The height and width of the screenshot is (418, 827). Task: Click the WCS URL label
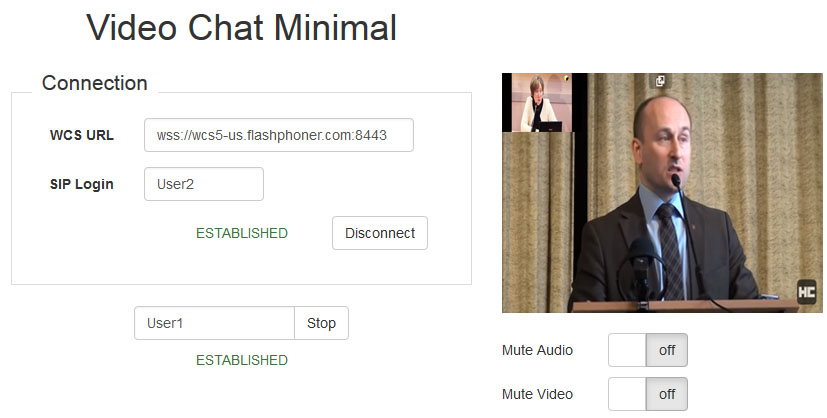(82, 135)
